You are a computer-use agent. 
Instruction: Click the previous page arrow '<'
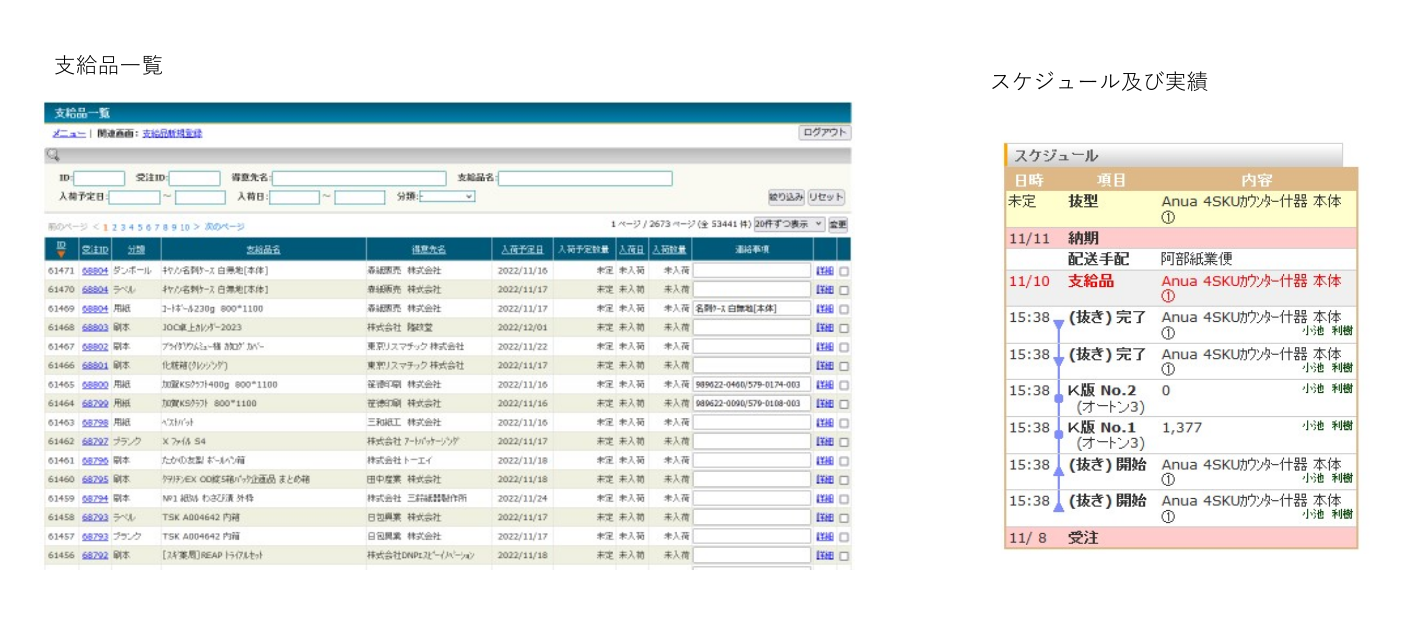click(95, 227)
